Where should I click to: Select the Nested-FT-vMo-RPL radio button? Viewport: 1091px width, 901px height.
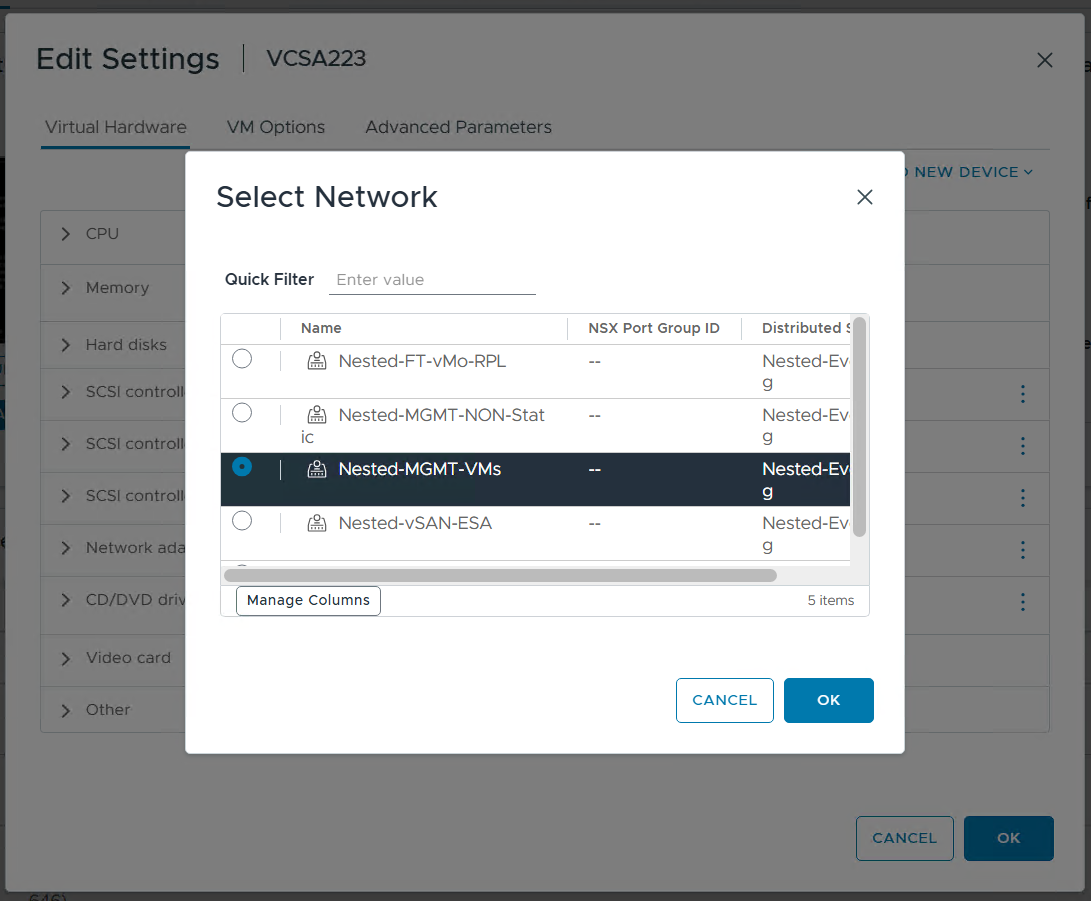(242, 359)
